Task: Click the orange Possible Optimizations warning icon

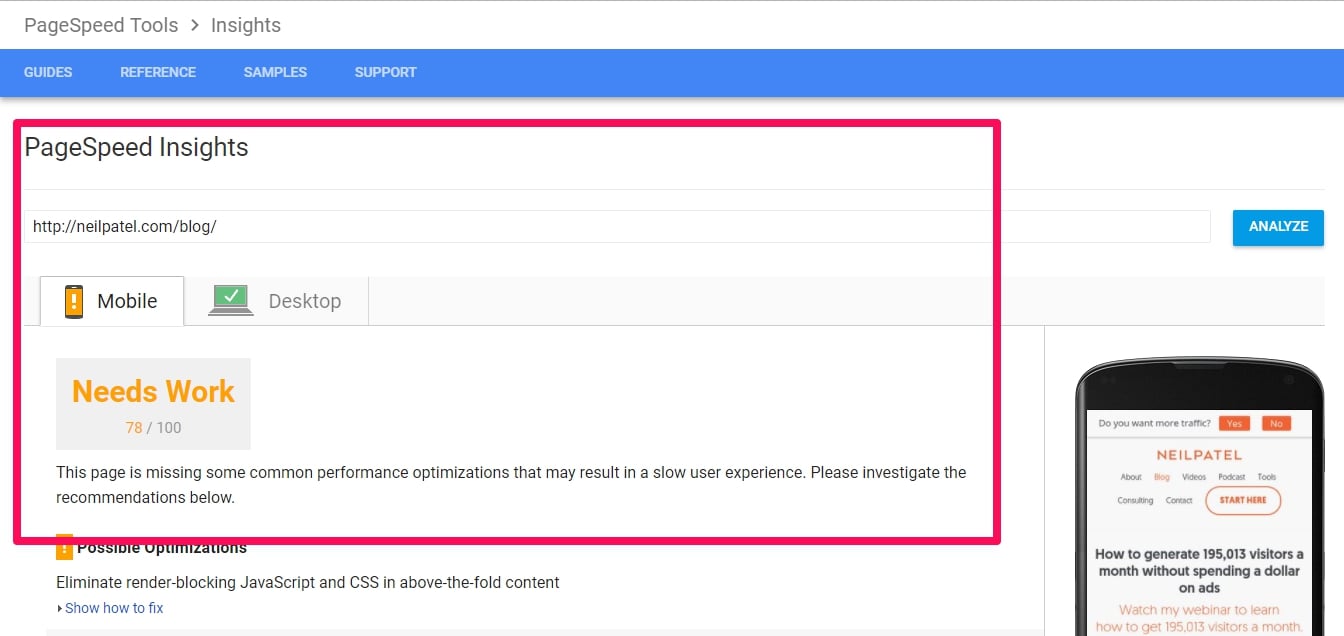Action: click(64, 547)
